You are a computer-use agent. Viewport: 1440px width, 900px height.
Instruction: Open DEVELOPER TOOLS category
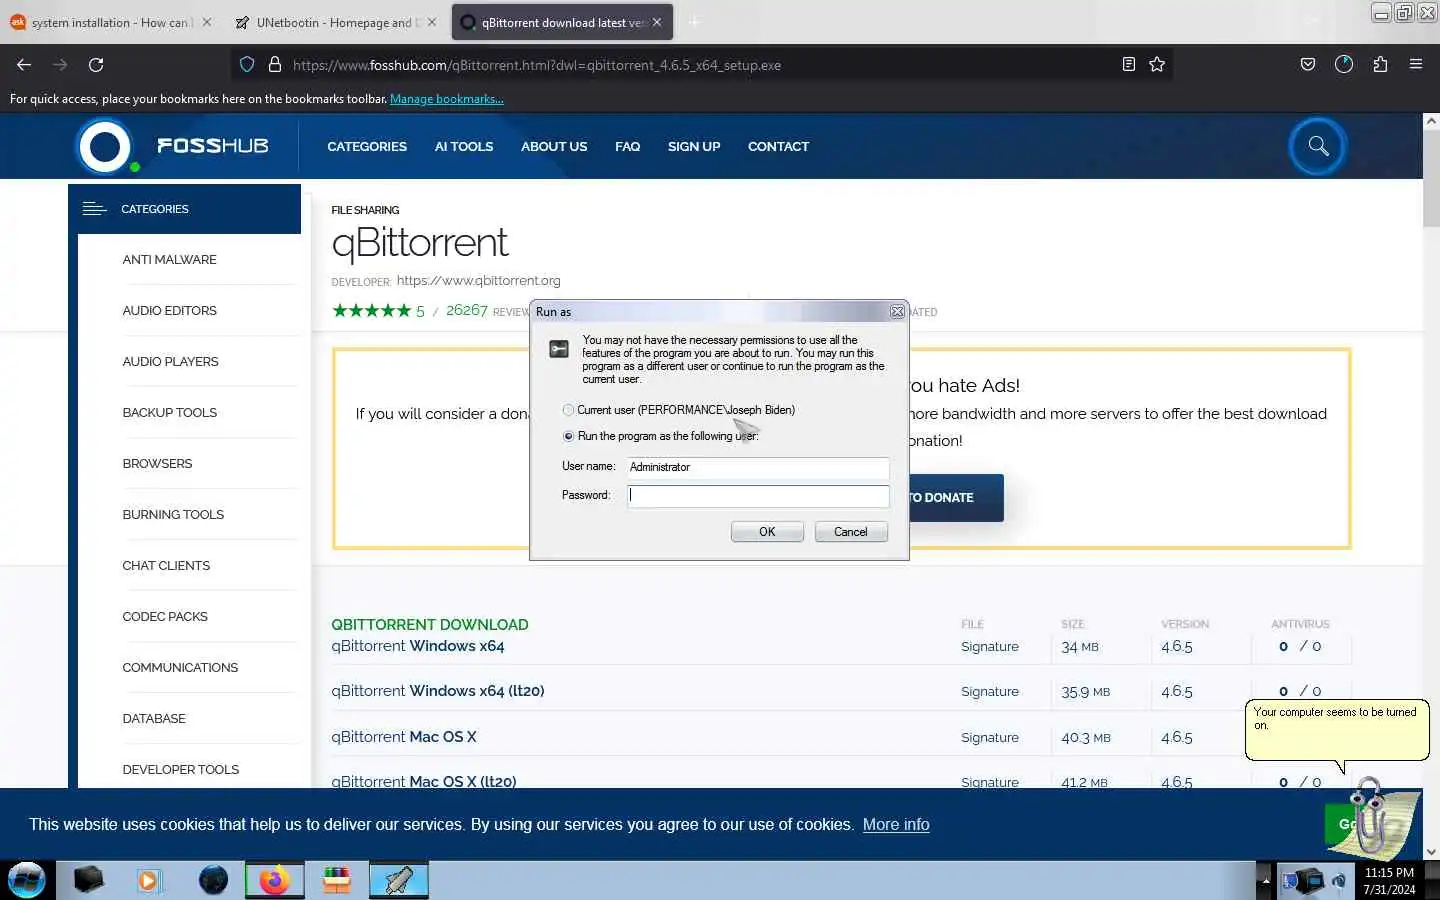pyautogui.click(x=181, y=769)
